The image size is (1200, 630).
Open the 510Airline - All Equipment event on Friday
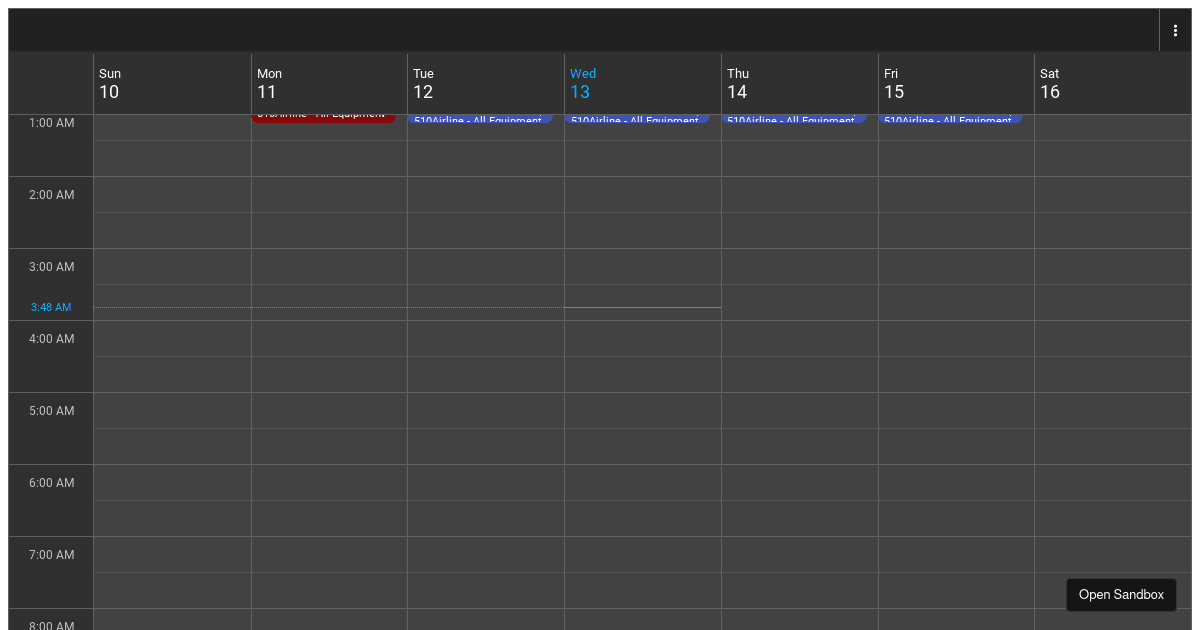click(951, 120)
